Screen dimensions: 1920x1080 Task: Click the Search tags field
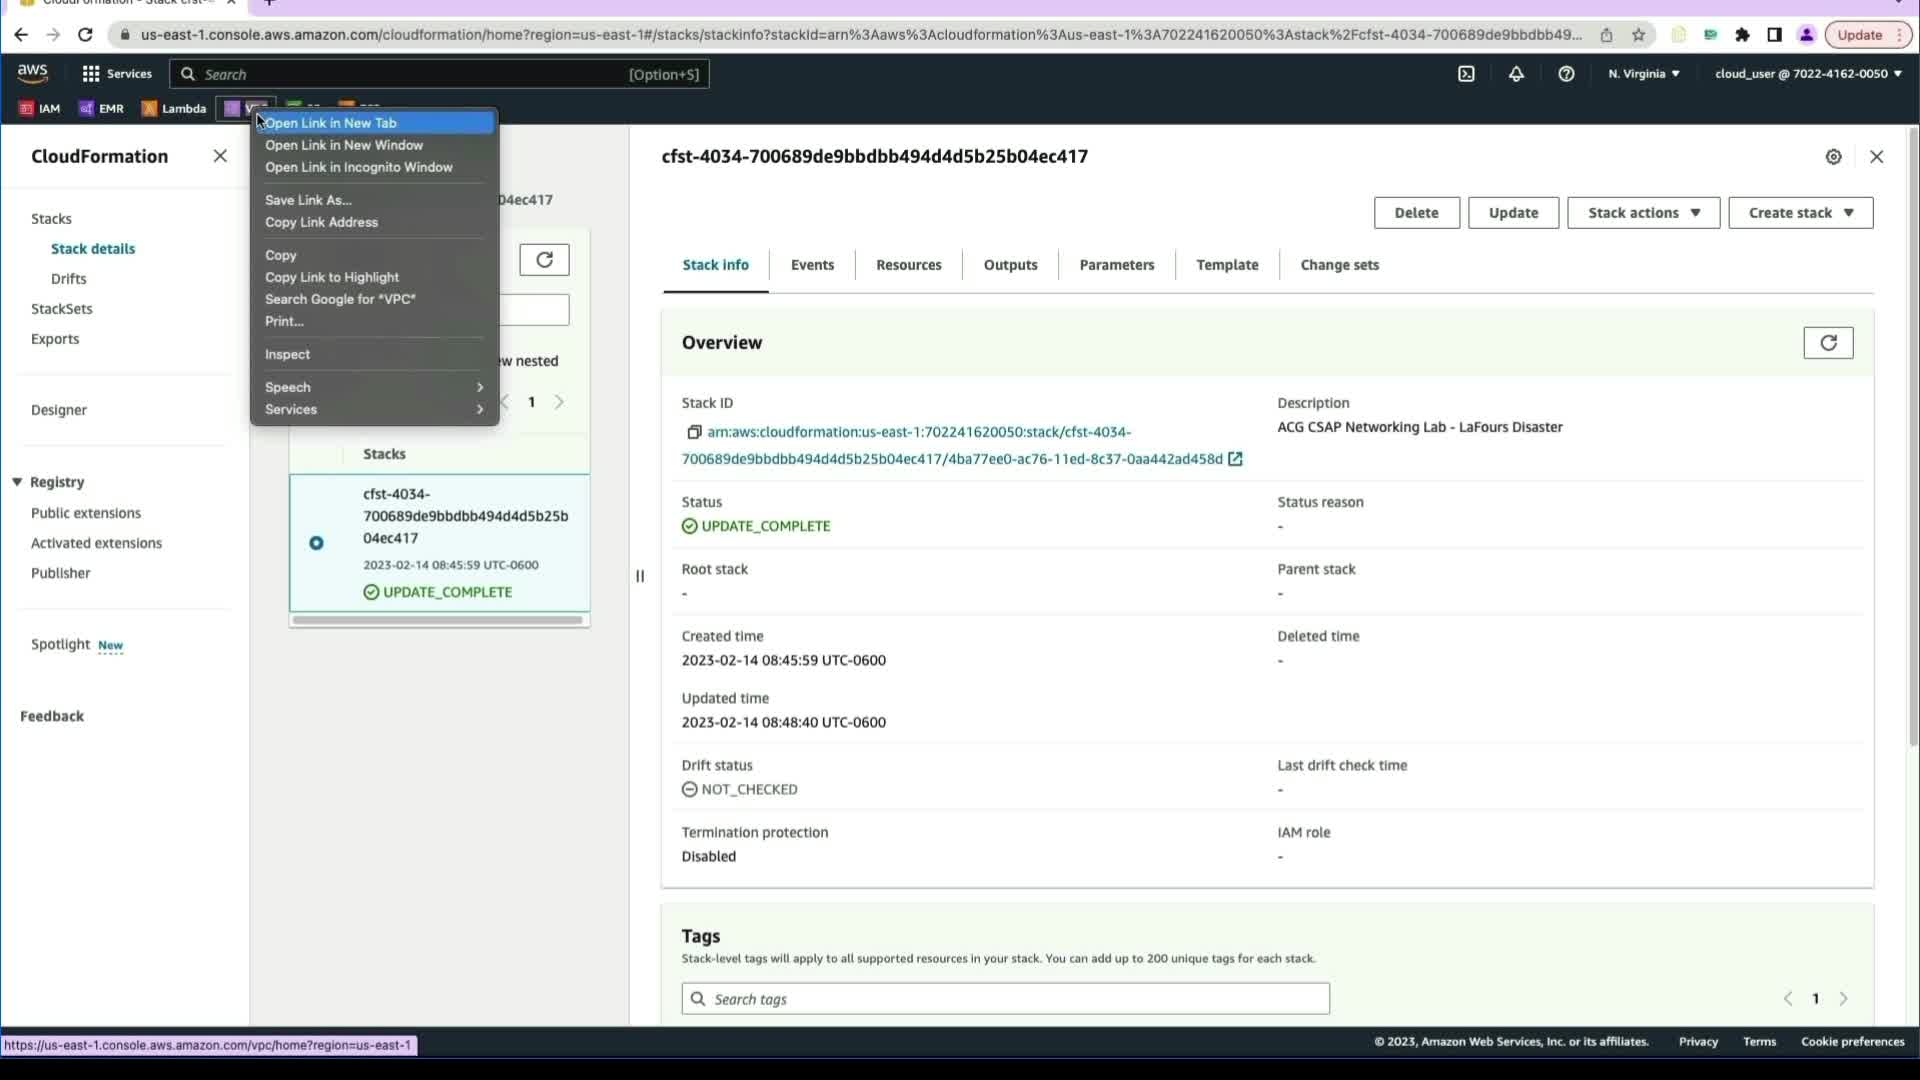coord(1005,999)
